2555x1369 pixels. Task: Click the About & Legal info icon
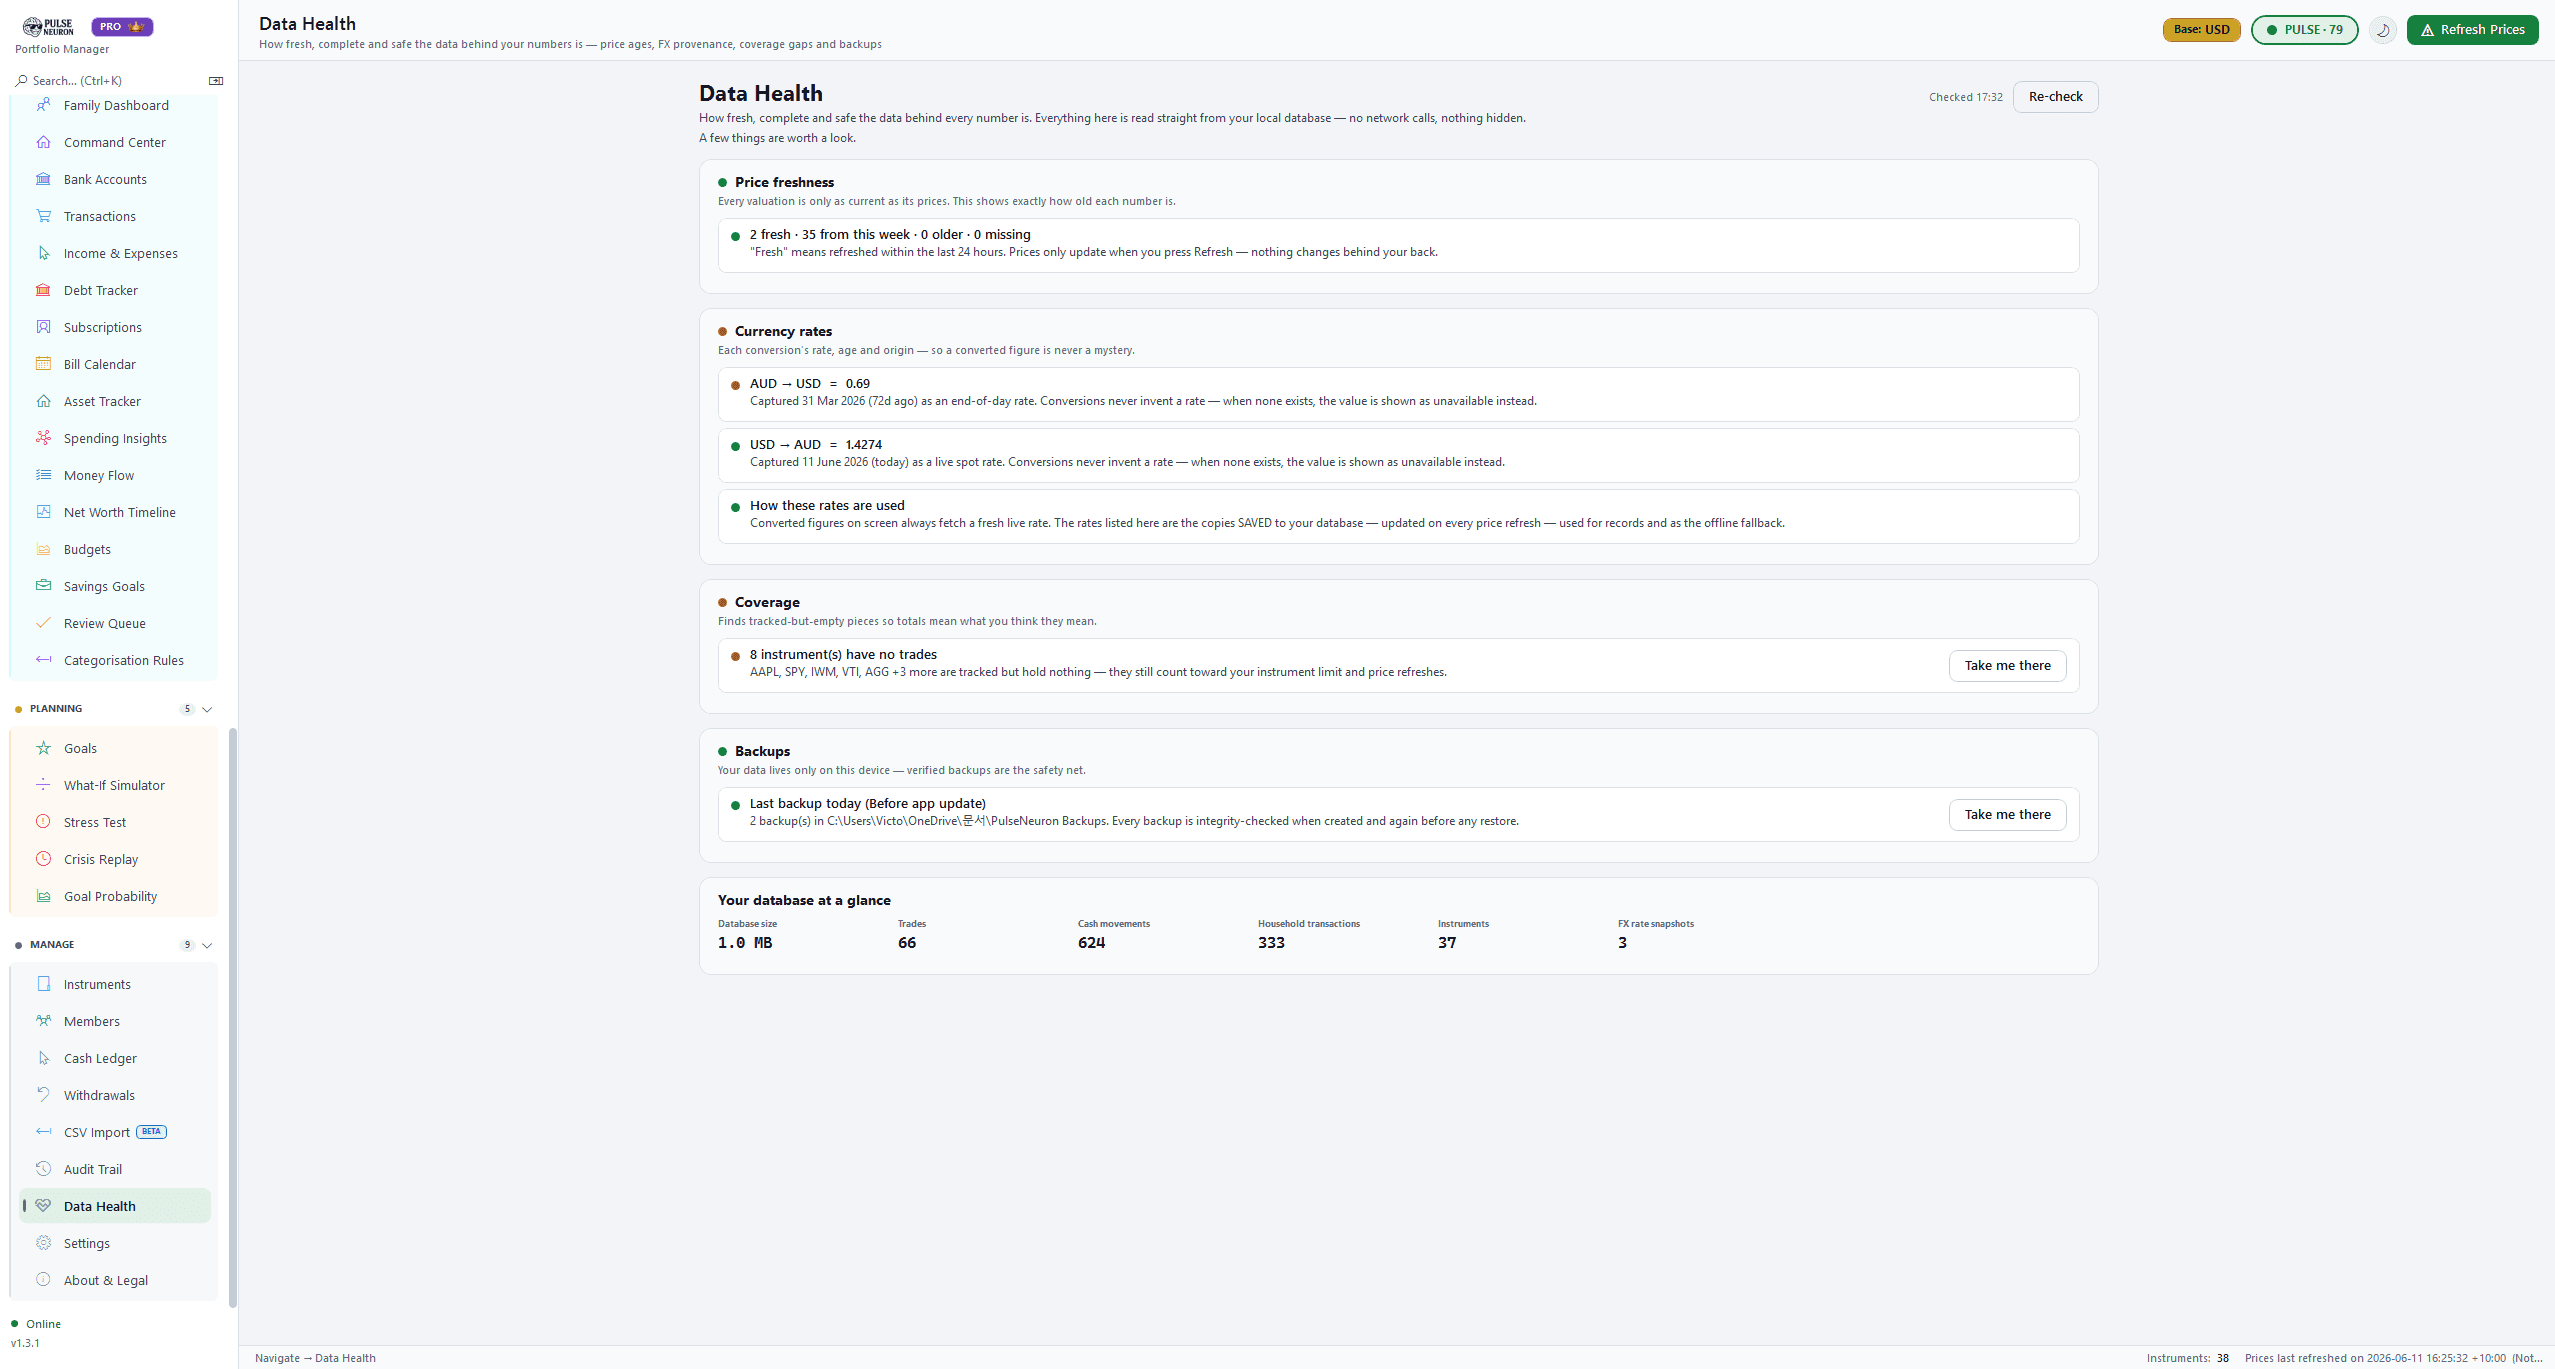tap(43, 1280)
